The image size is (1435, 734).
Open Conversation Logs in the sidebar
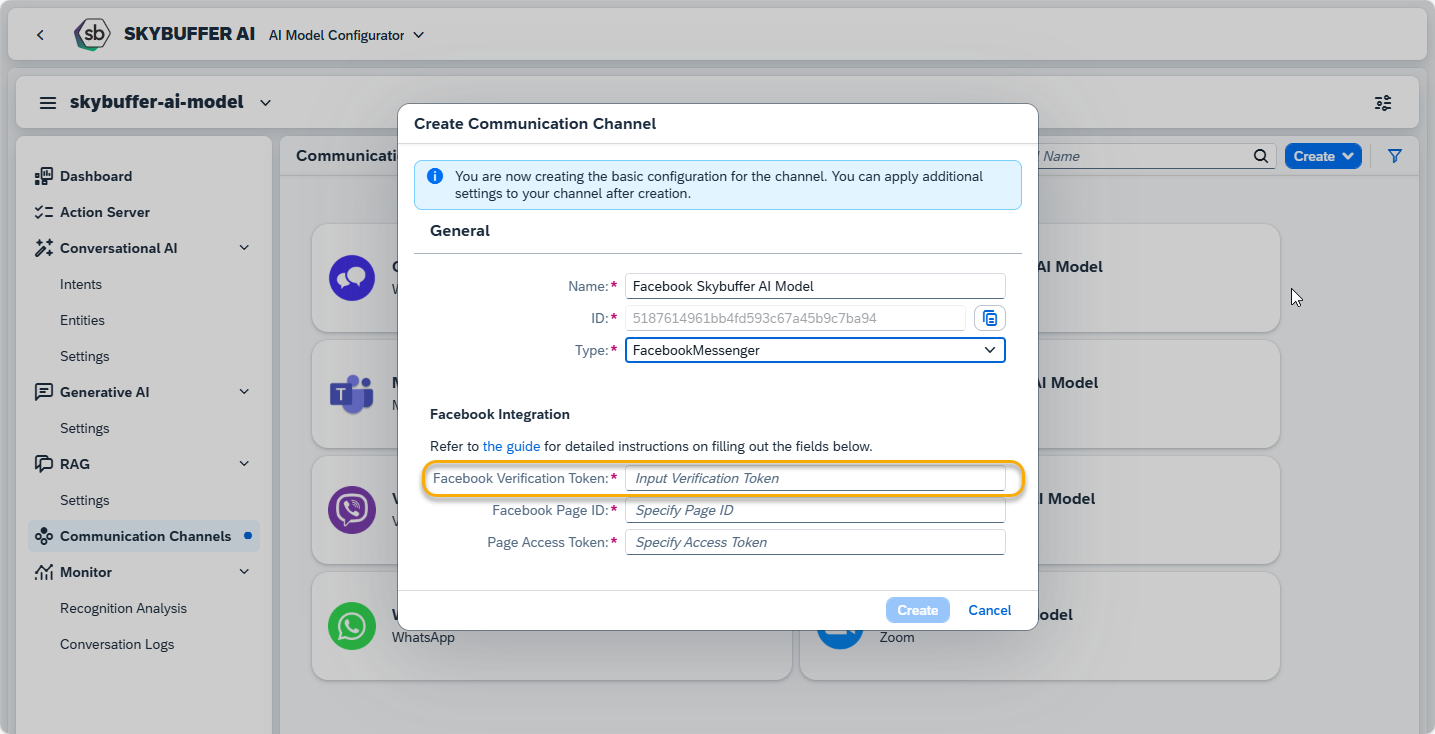coord(117,644)
